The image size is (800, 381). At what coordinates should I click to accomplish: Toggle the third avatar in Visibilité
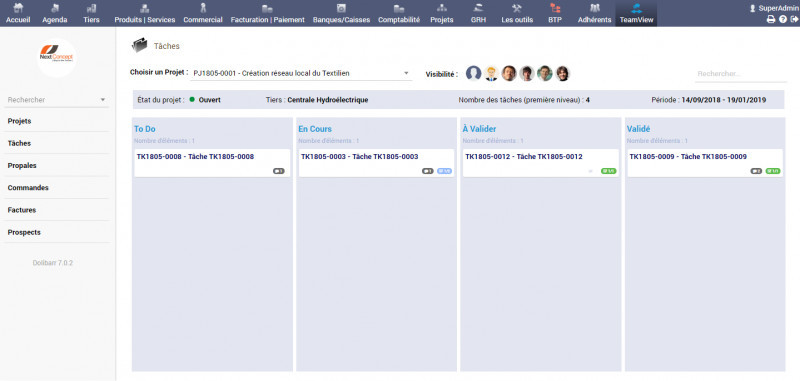[x=509, y=73]
